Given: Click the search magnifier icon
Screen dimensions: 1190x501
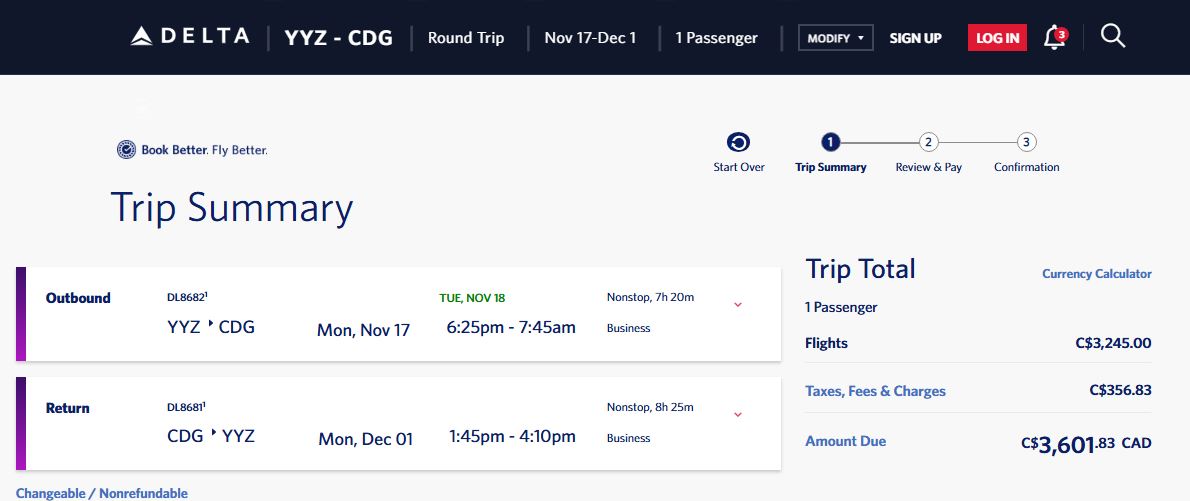Looking at the screenshot, I should 1113,36.
